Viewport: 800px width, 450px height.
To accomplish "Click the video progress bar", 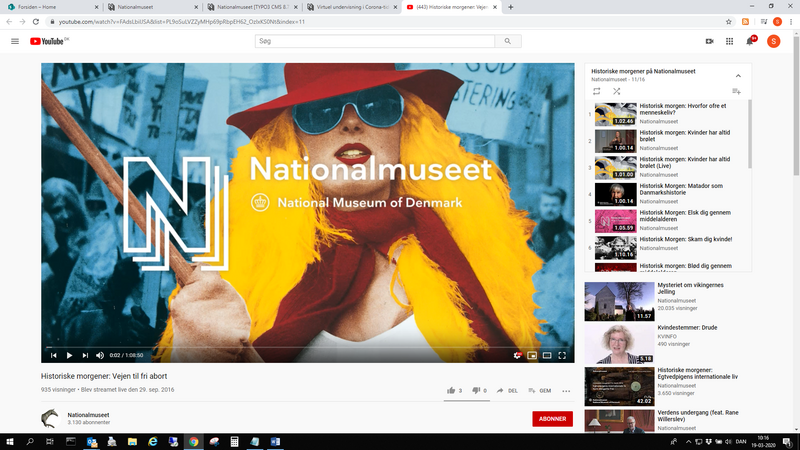I will tap(308, 347).
